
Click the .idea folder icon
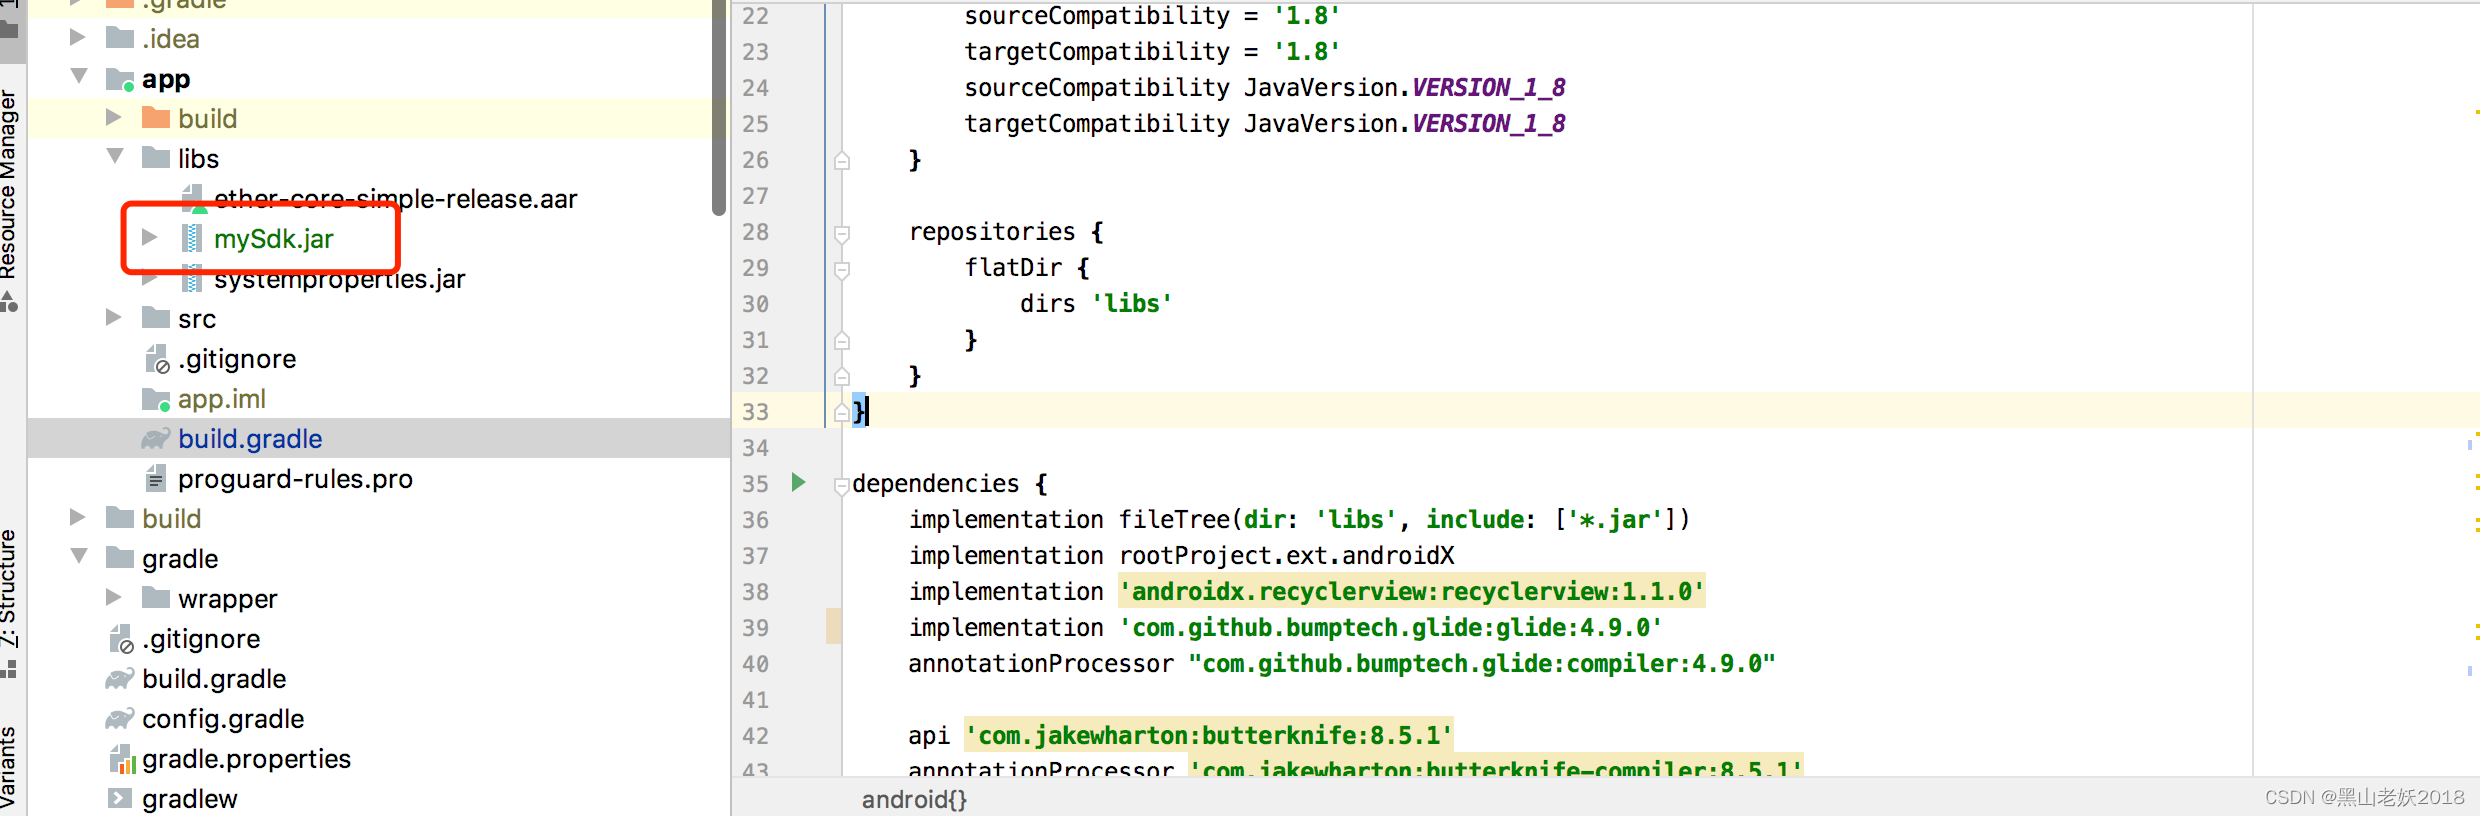[120, 38]
